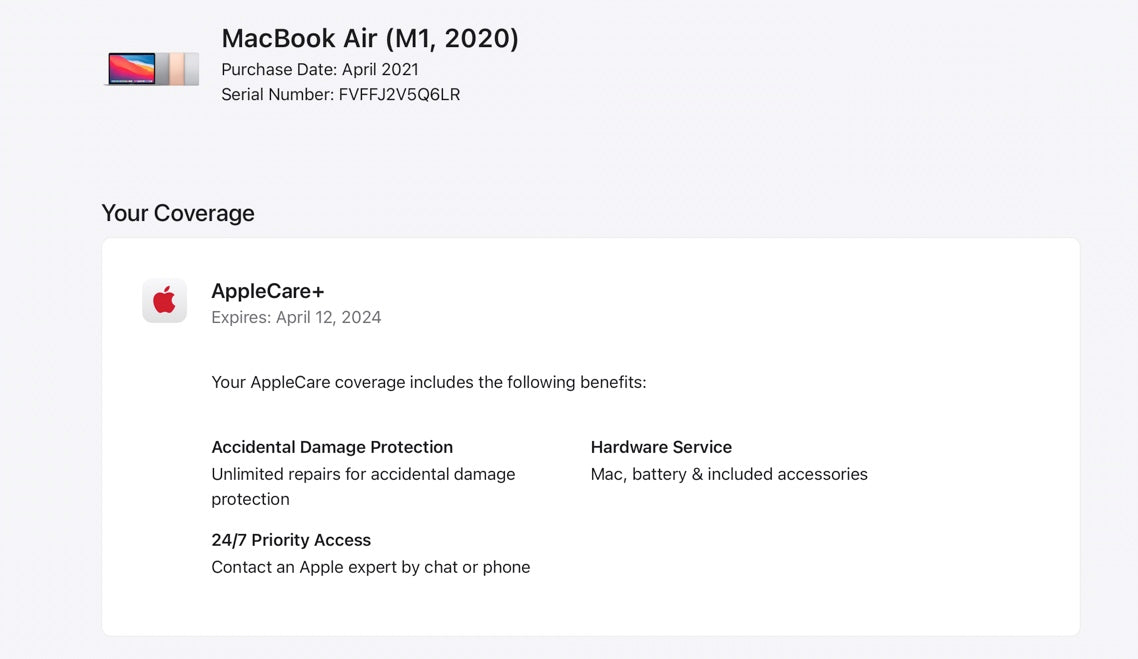Viewport: 1138px width, 659px height.
Task: Click the colorful MacBook screen in product image
Action: (x=132, y=69)
